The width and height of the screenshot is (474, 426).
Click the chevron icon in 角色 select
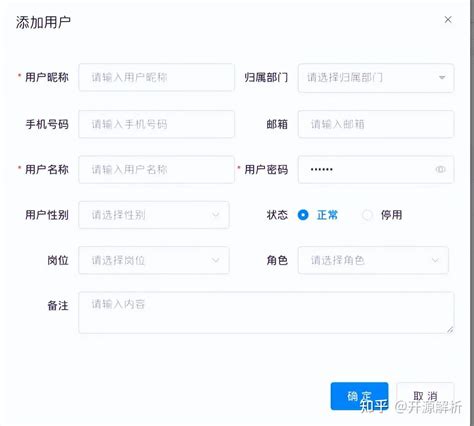click(435, 260)
